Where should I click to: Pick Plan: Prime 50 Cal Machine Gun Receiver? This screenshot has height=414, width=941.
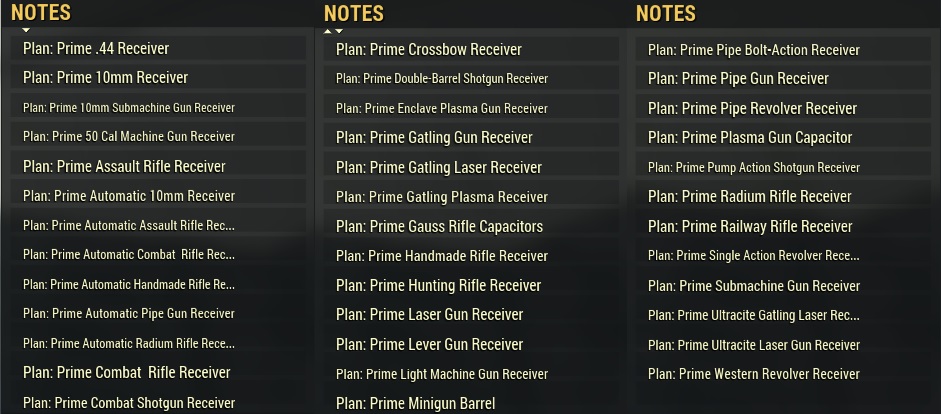pyautogui.click(x=129, y=136)
